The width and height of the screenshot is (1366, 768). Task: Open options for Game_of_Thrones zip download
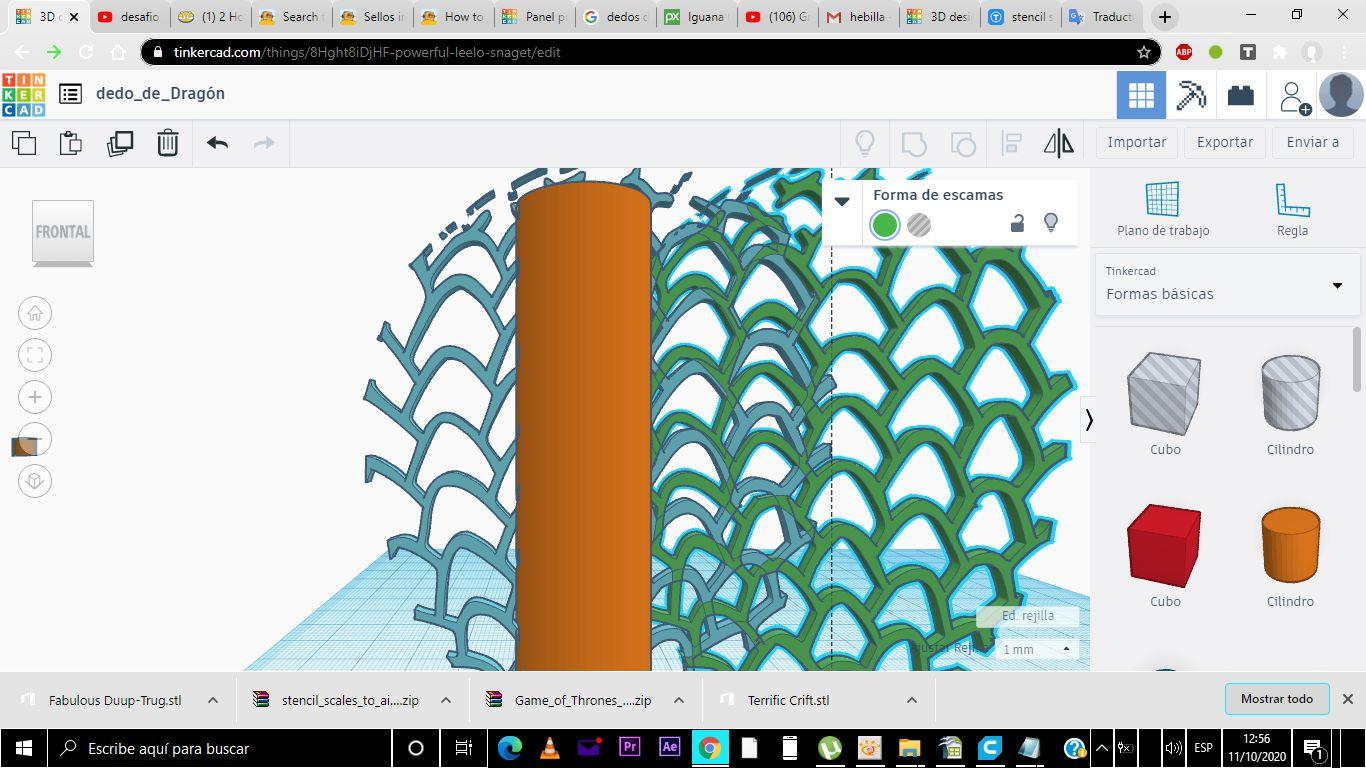679,700
